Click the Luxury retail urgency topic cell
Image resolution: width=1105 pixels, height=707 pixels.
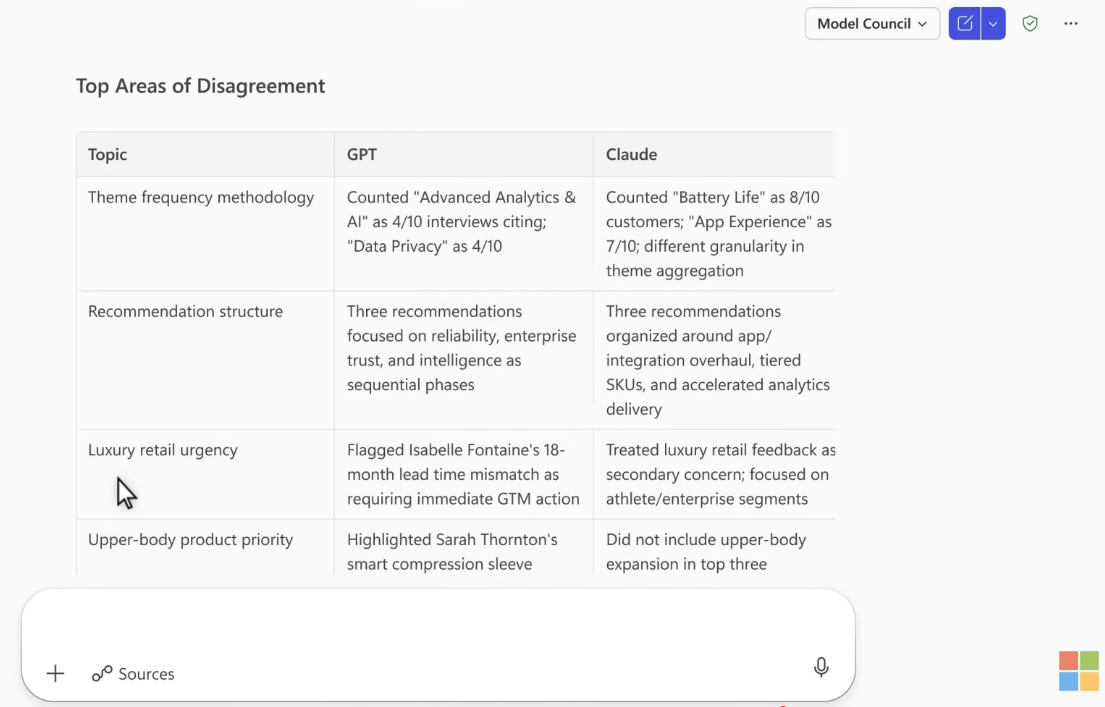(x=163, y=451)
